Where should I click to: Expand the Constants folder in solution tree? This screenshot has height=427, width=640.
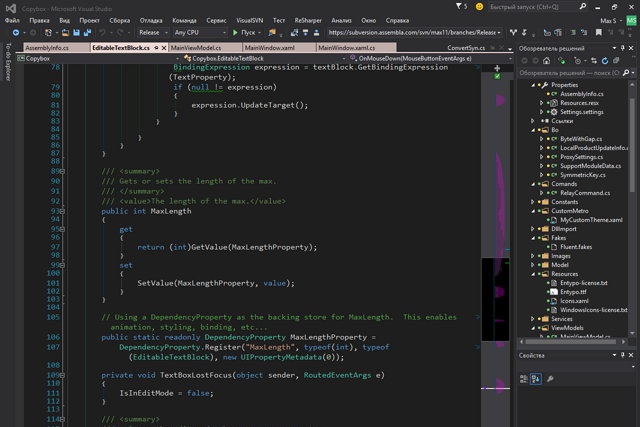point(533,202)
